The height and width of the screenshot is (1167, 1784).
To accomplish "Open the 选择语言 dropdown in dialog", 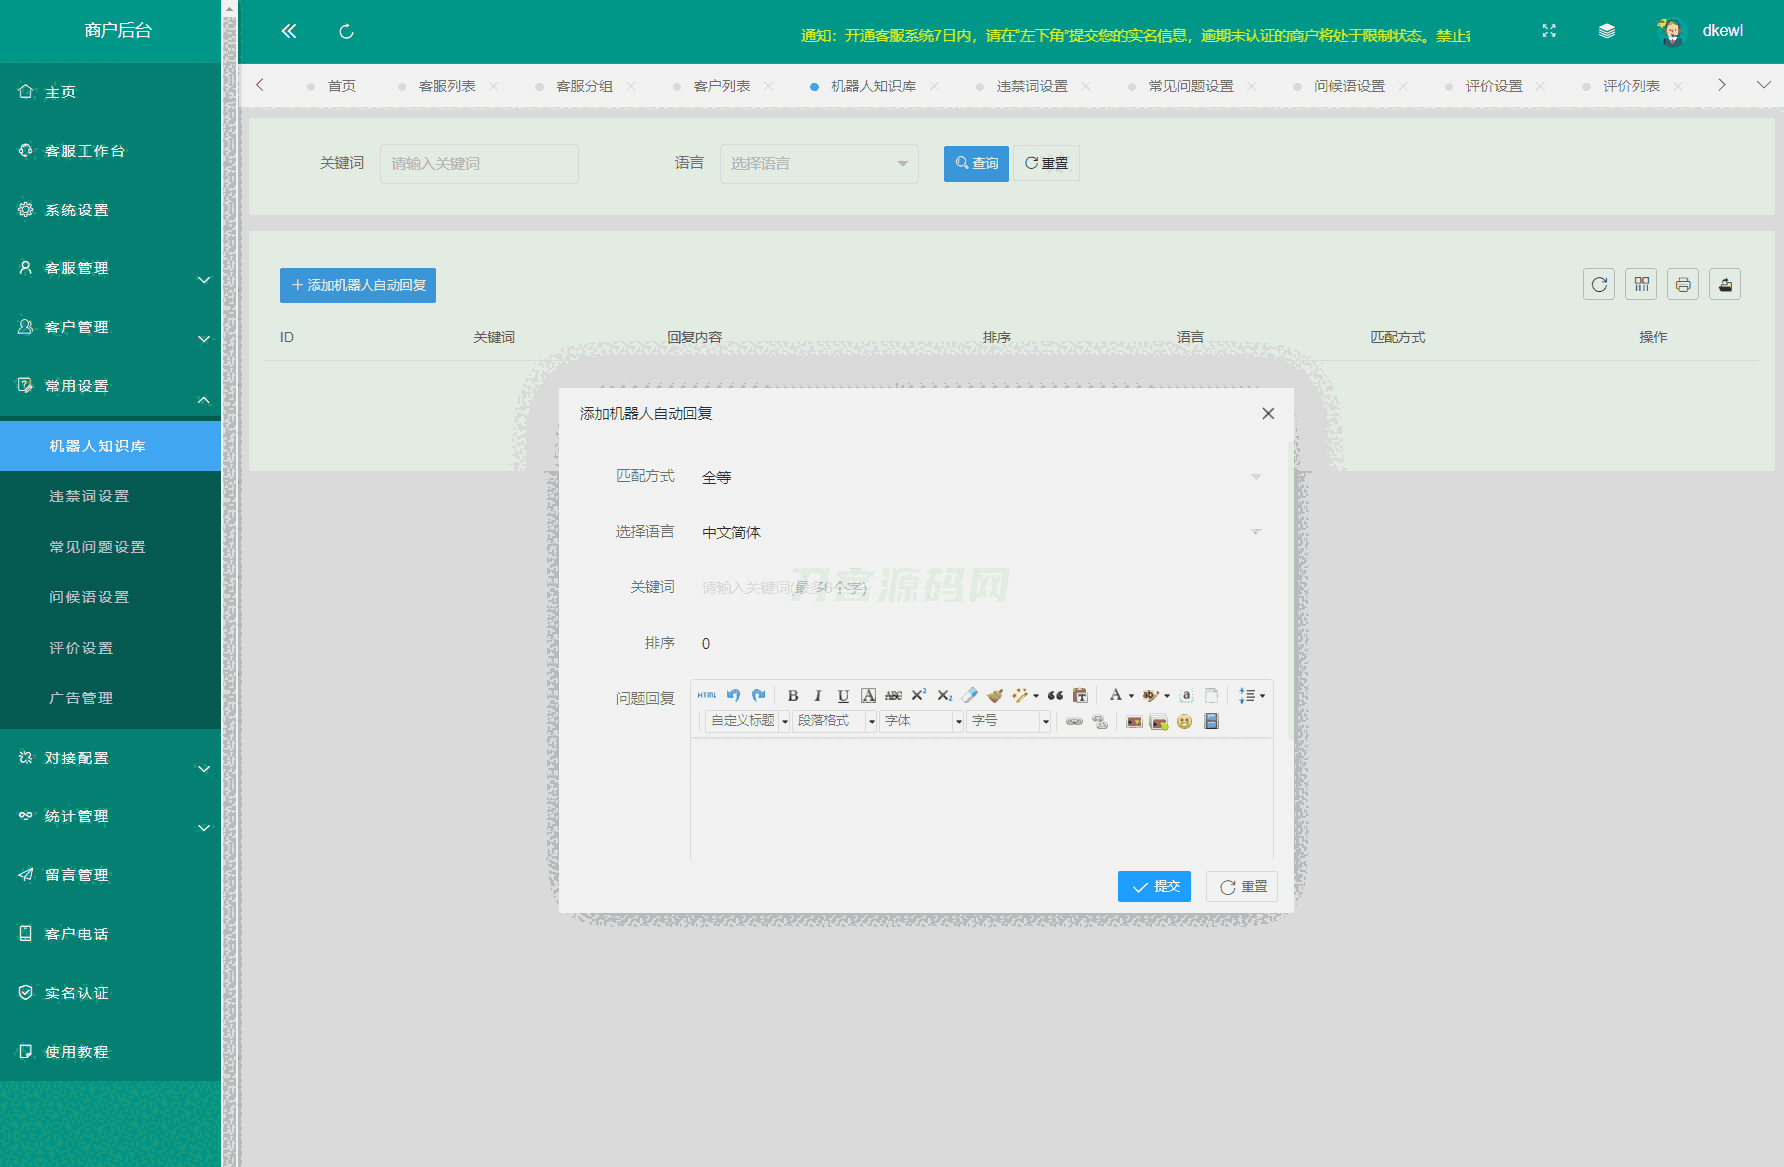I will [x=981, y=532].
